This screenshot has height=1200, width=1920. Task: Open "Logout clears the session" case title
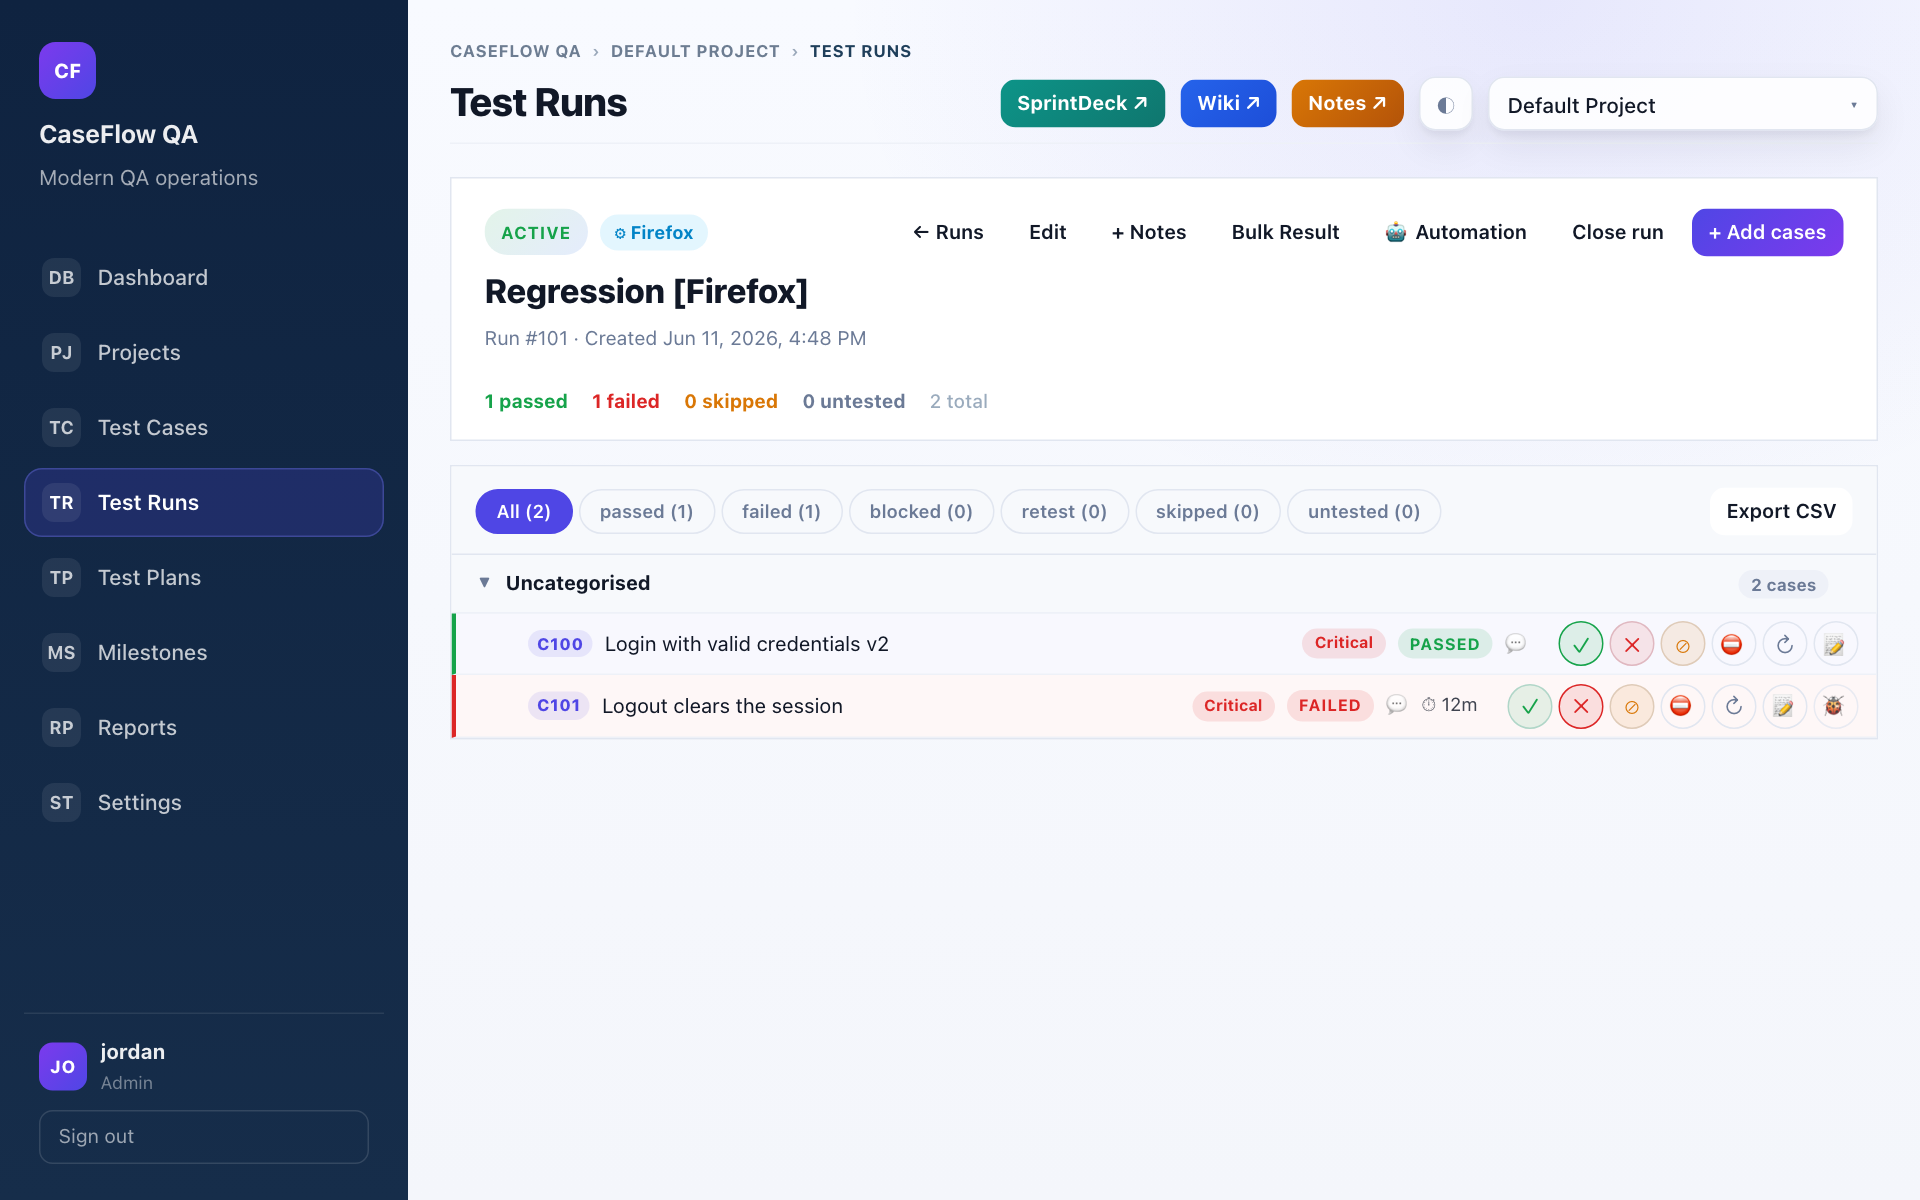click(x=722, y=706)
